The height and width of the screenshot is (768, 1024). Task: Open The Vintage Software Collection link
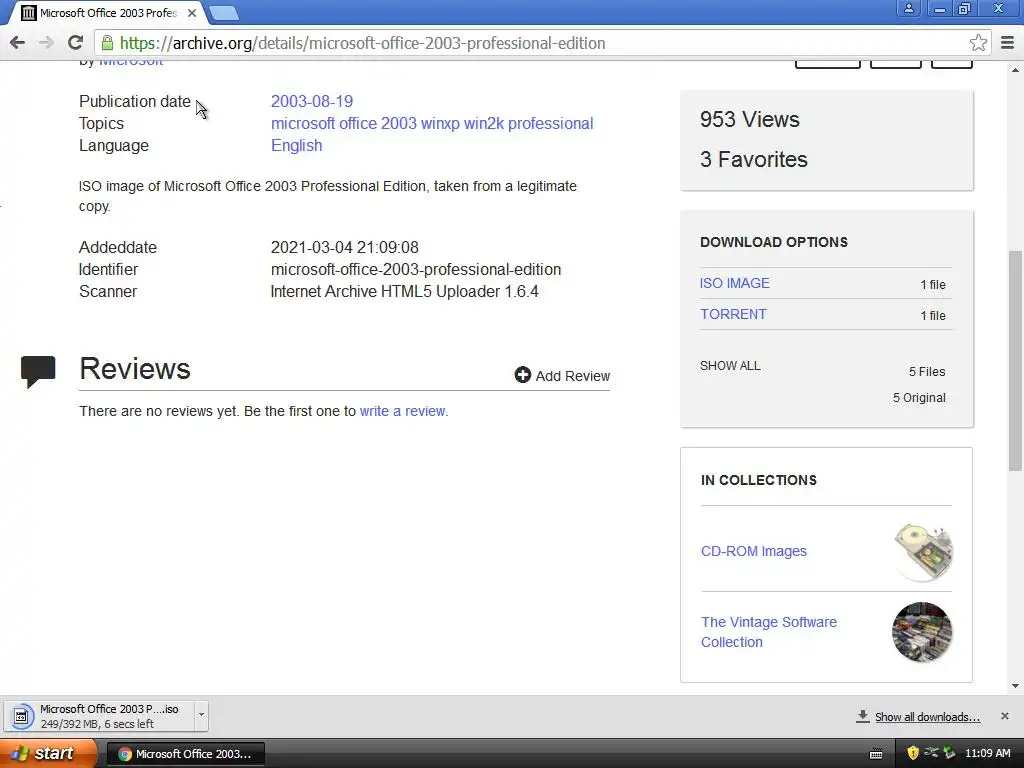pyautogui.click(x=769, y=632)
